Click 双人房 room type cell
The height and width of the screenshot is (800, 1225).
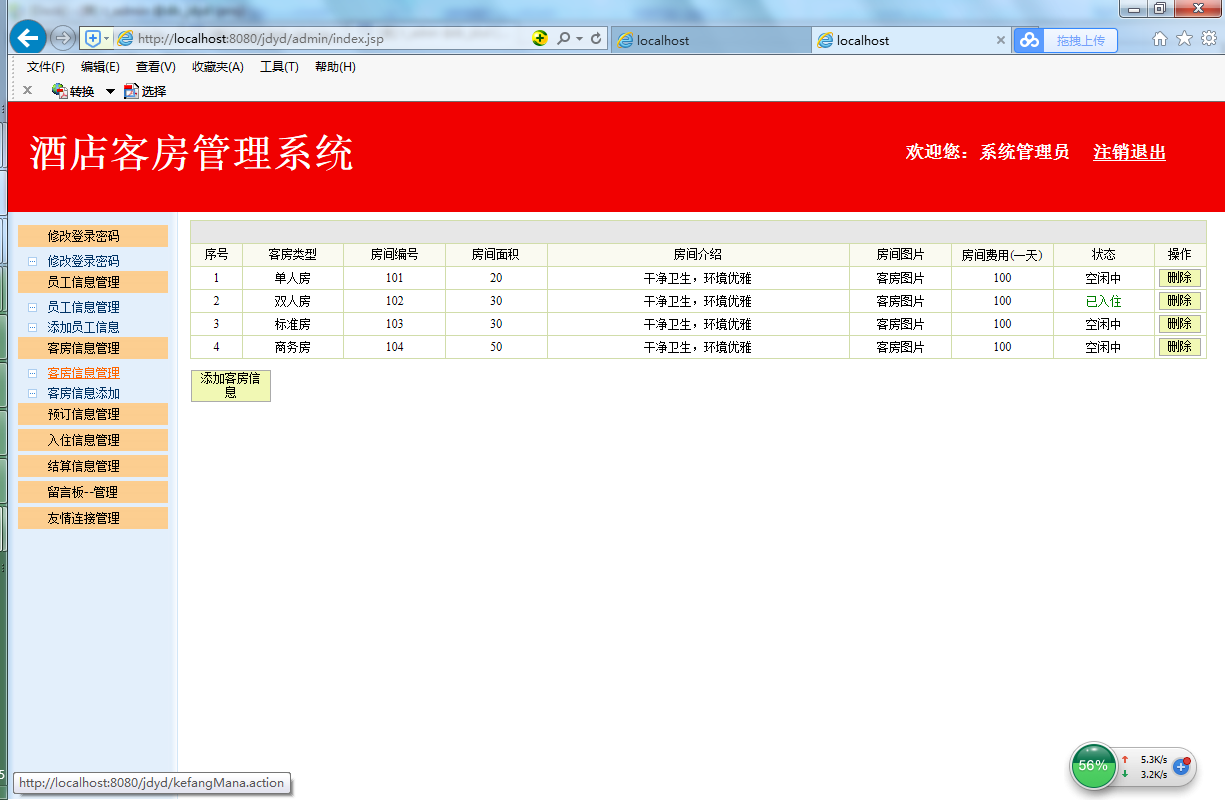[x=292, y=301]
